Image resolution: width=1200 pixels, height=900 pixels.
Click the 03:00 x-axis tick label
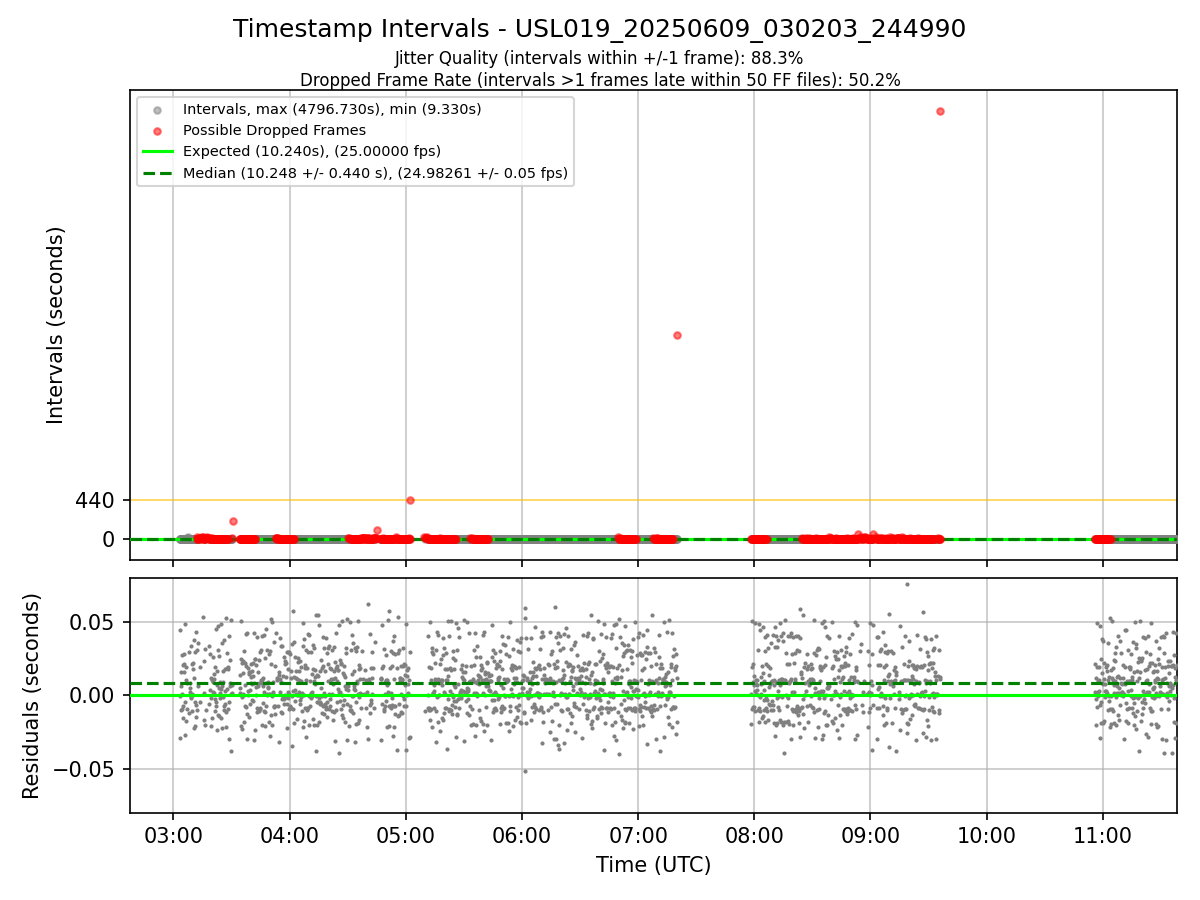173,834
